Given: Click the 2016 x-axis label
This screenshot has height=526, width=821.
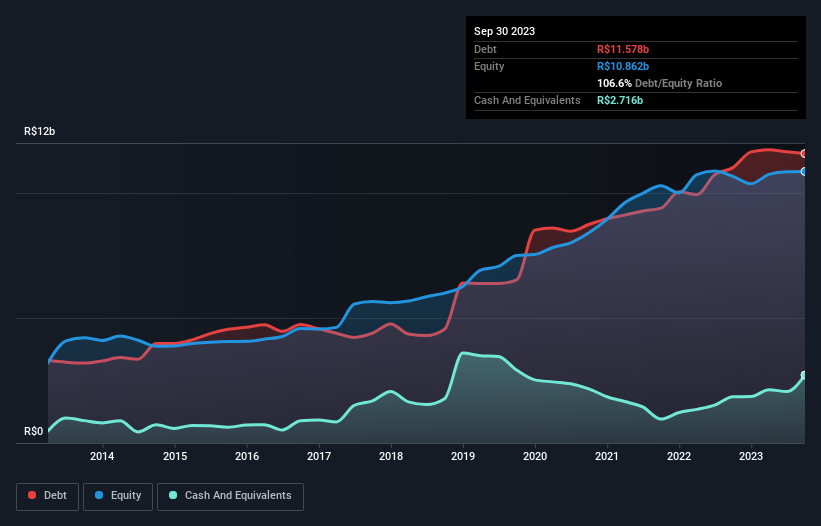Looking at the screenshot, I should 247,456.
